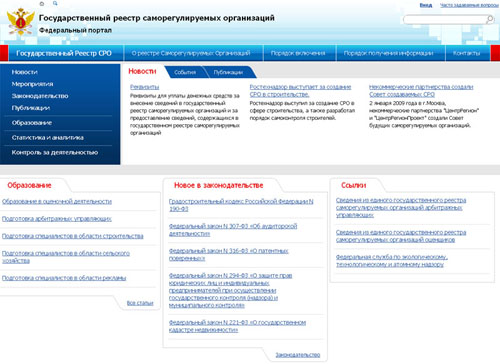Select Законодательство in the sidebar
Viewport: 500px width, 364px height.
[40, 96]
